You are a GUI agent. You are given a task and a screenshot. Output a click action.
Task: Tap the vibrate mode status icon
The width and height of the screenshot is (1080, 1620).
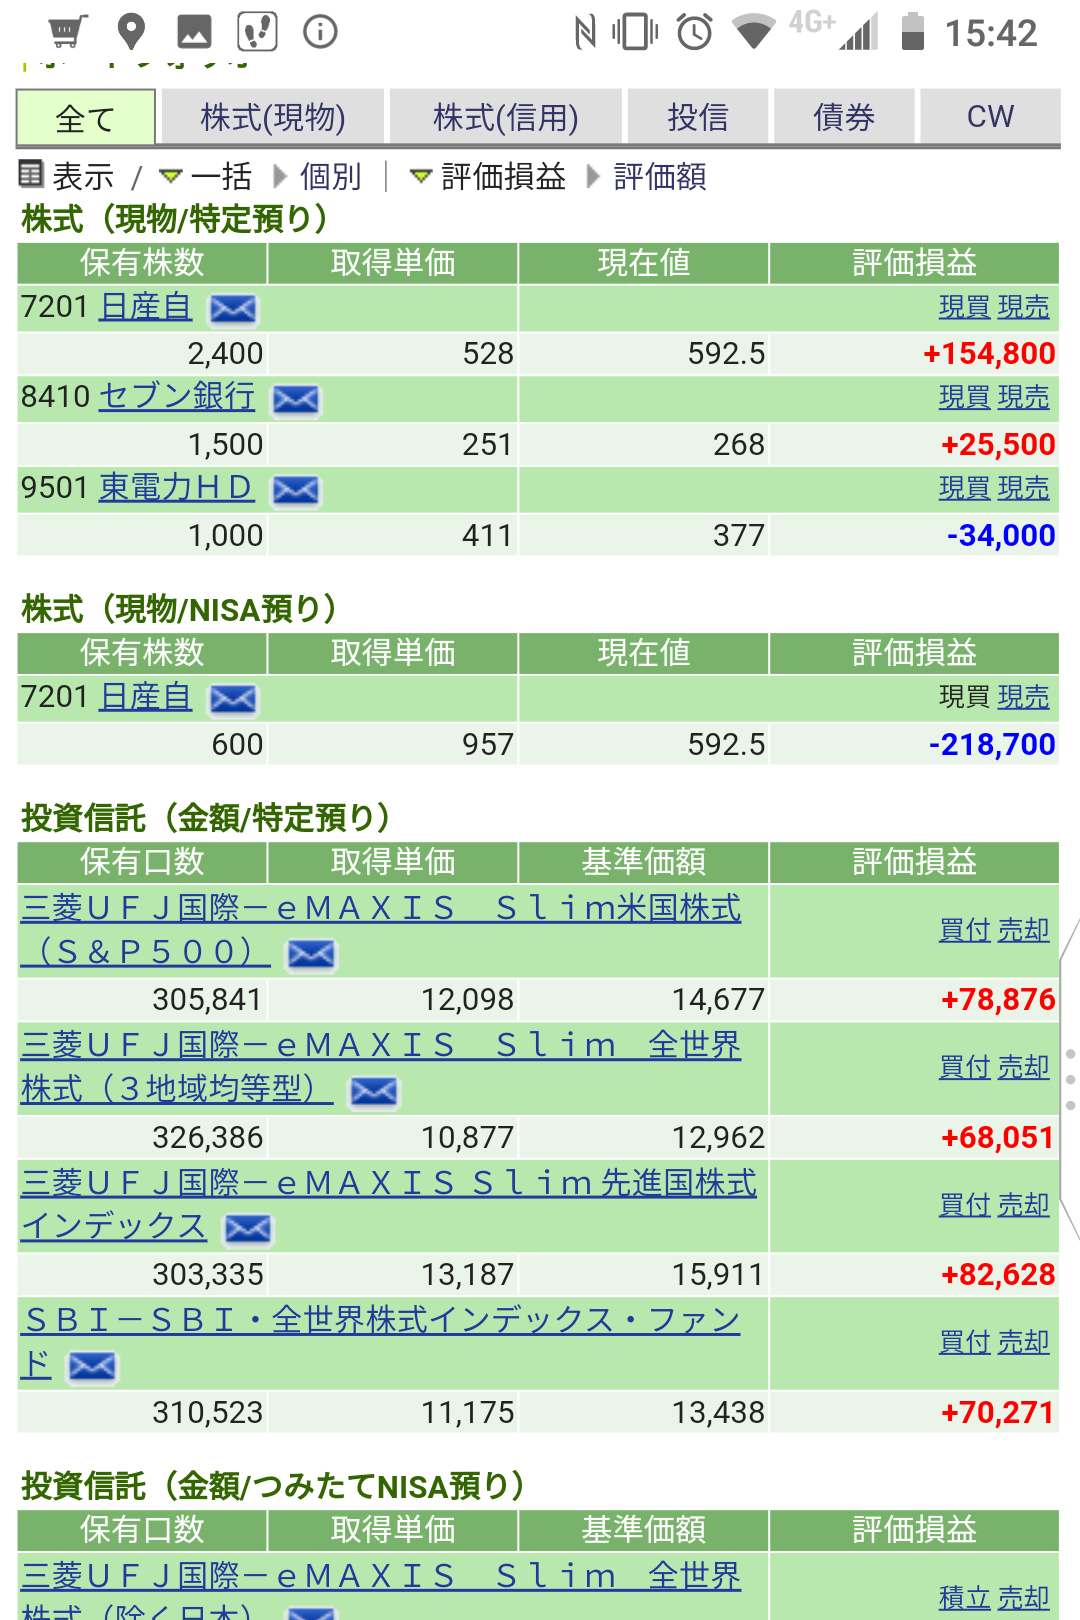pos(635,32)
